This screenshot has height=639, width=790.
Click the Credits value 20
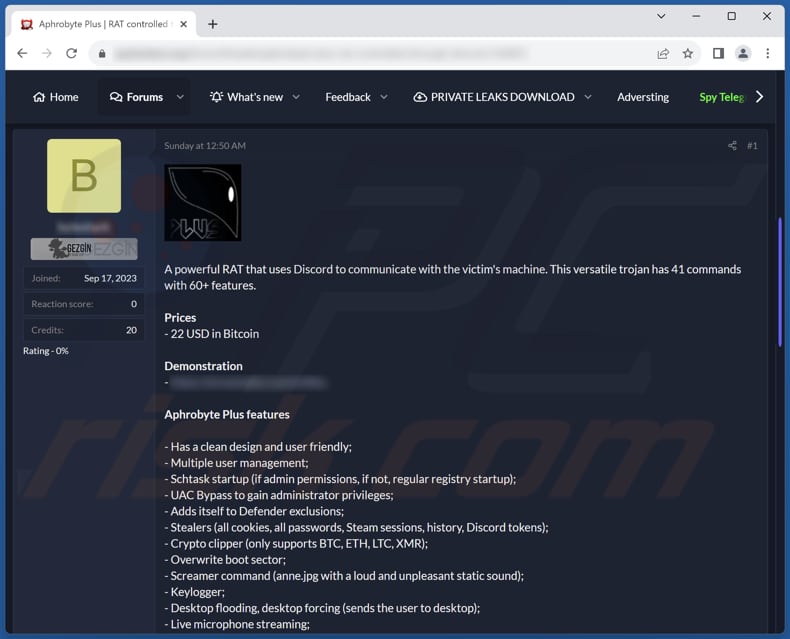click(x=131, y=330)
